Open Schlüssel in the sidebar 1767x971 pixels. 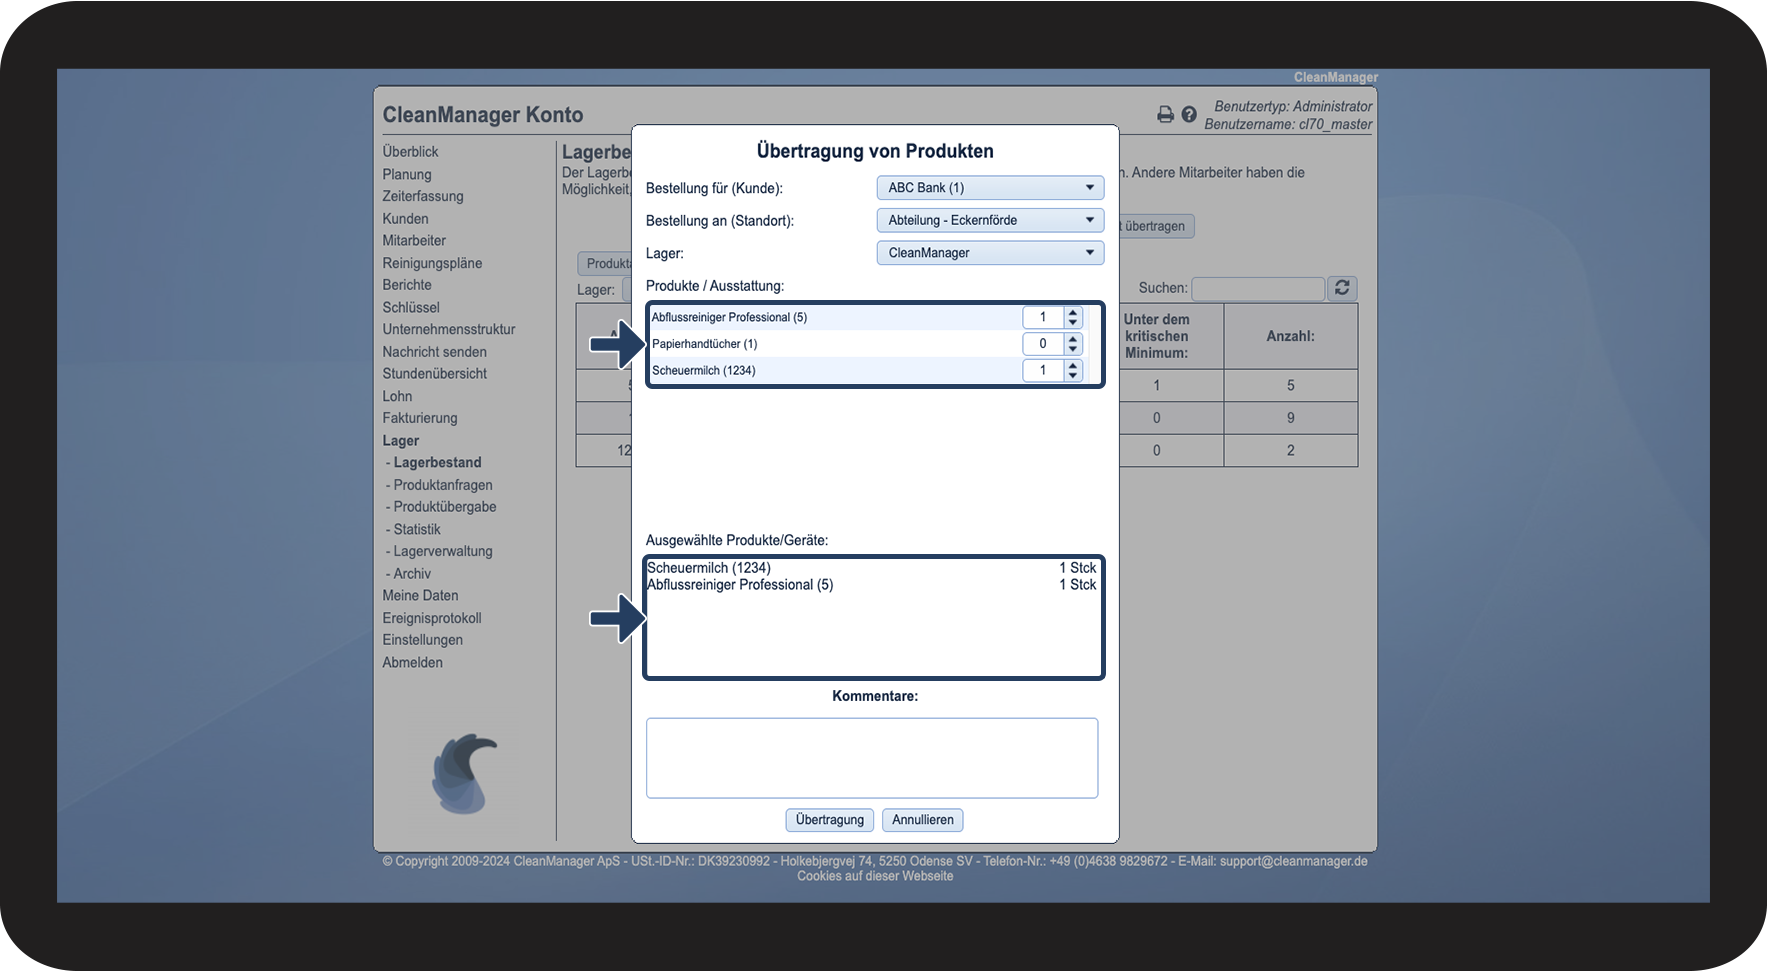[x=411, y=307]
